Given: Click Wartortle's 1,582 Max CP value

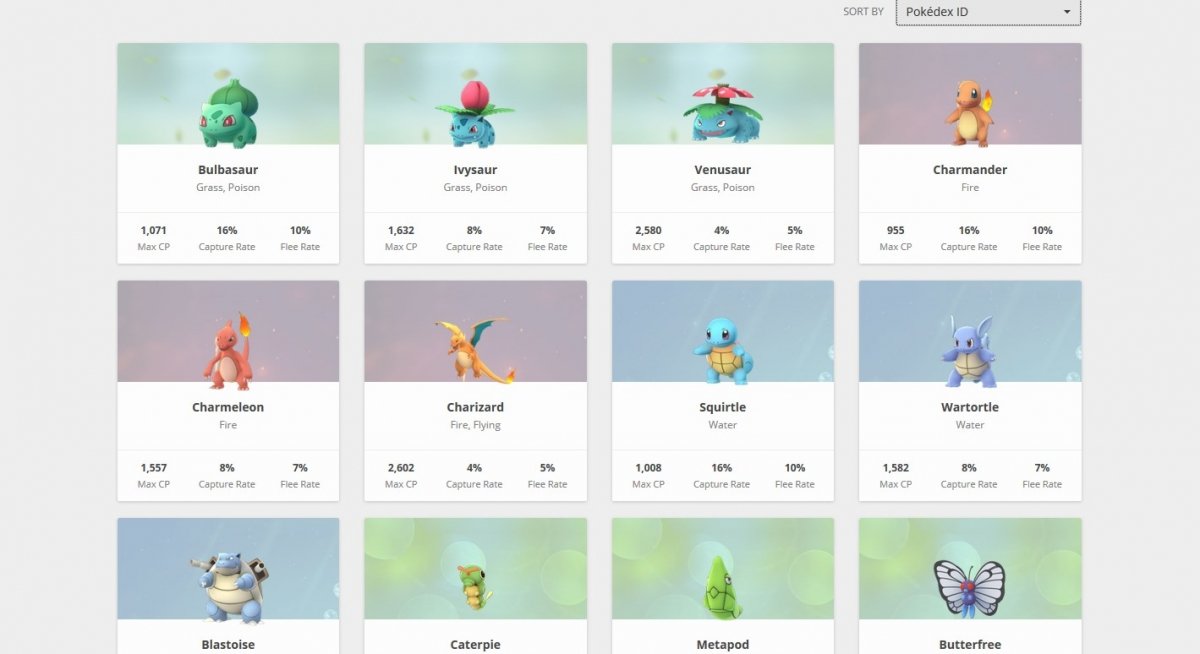Looking at the screenshot, I should click(895, 468).
